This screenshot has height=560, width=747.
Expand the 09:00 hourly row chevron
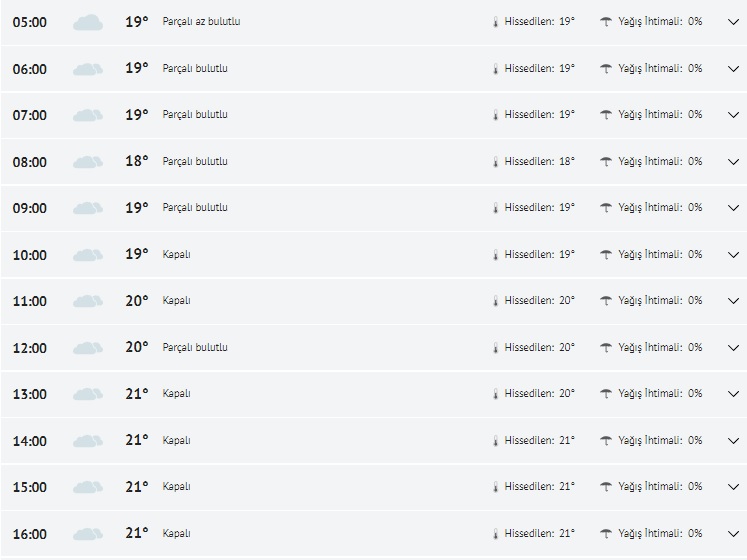pos(733,208)
